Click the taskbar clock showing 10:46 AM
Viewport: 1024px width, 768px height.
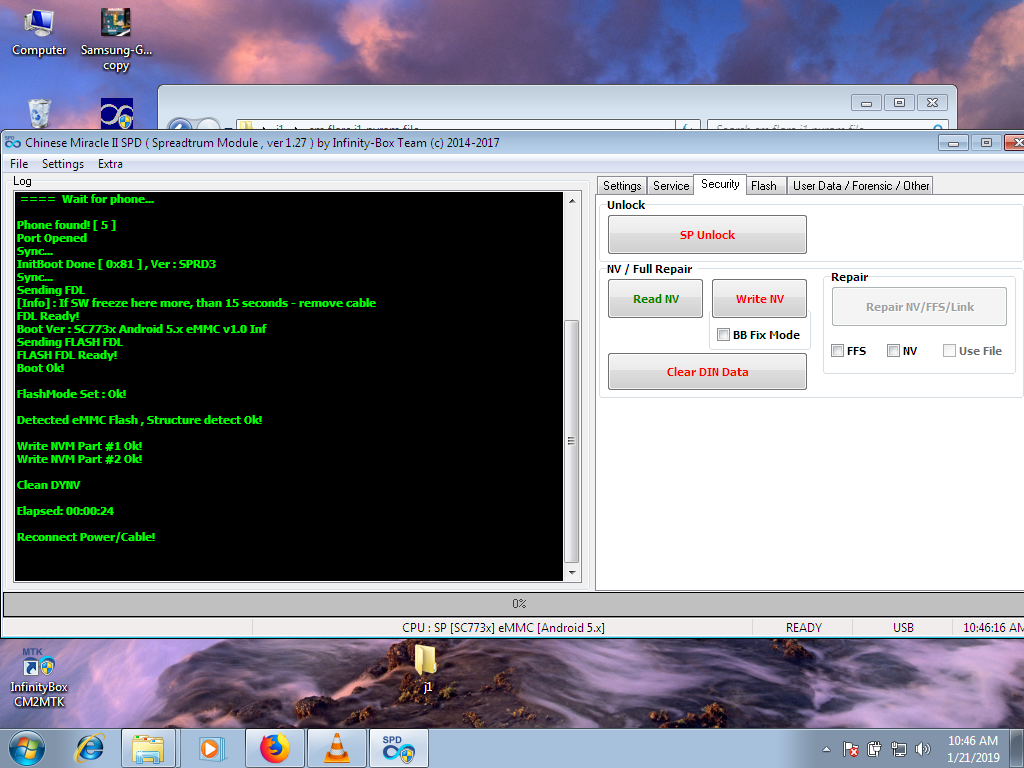pos(973,749)
